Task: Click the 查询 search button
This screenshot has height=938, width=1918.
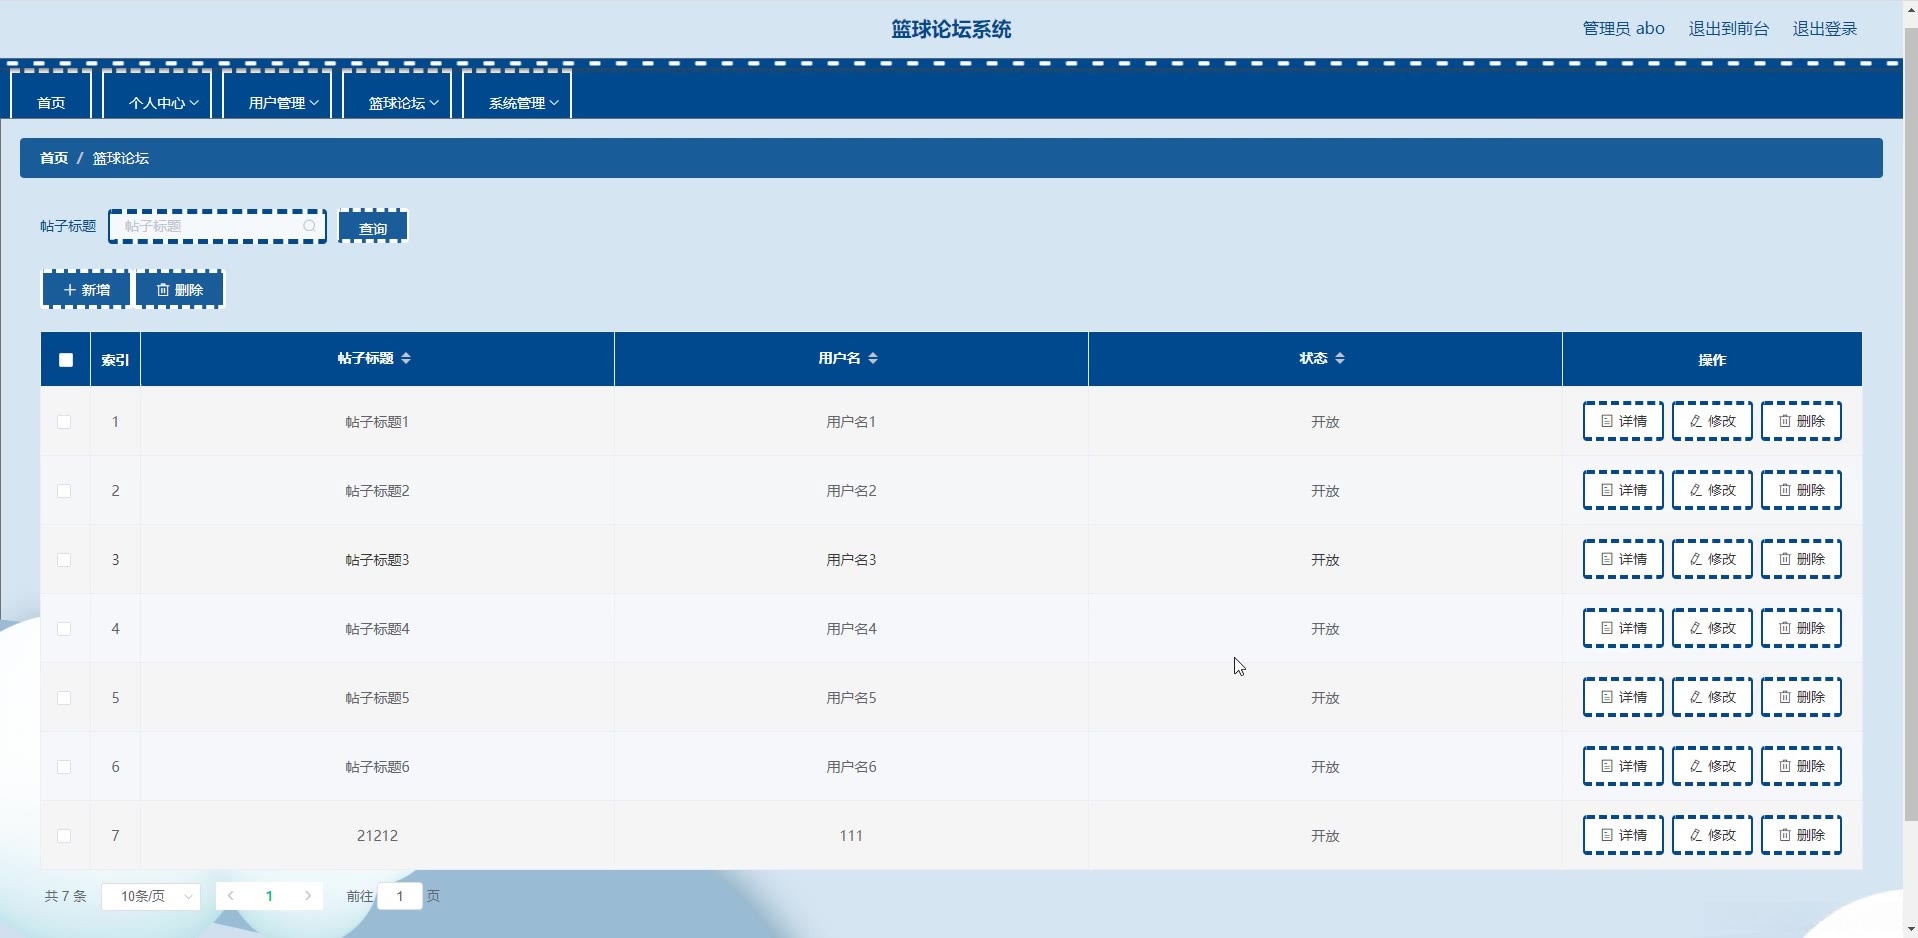Action: (x=373, y=227)
